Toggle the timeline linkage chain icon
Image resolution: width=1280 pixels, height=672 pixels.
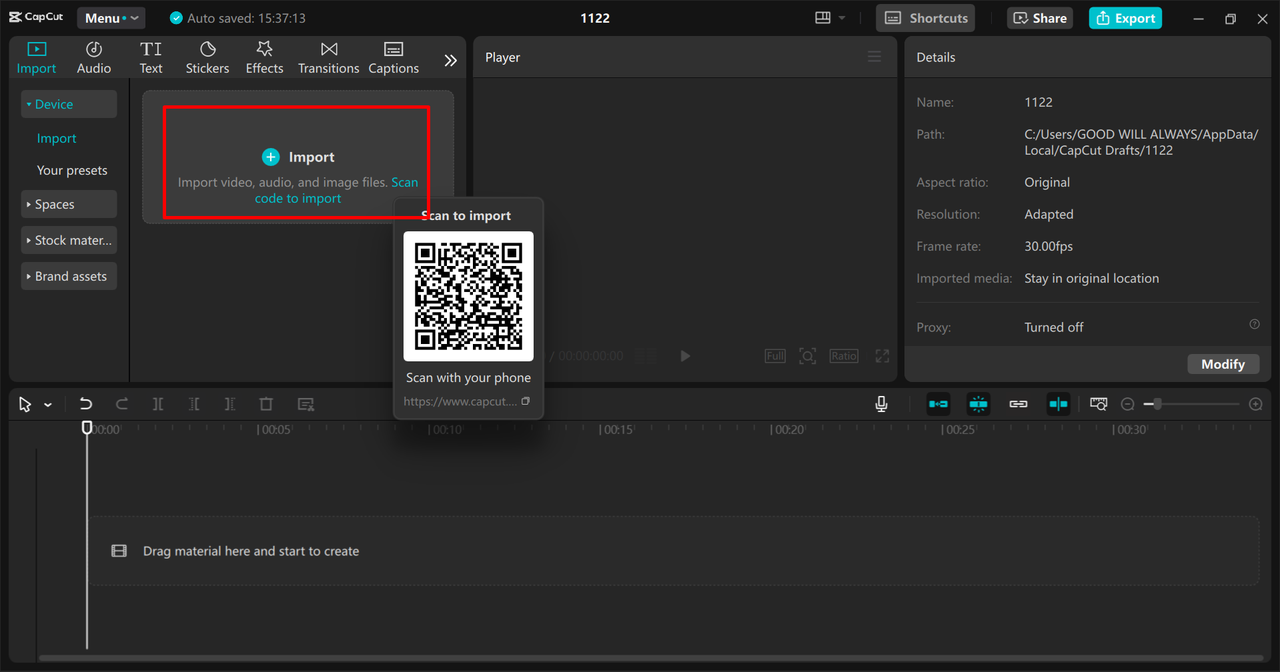click(x=1018, y=404)
